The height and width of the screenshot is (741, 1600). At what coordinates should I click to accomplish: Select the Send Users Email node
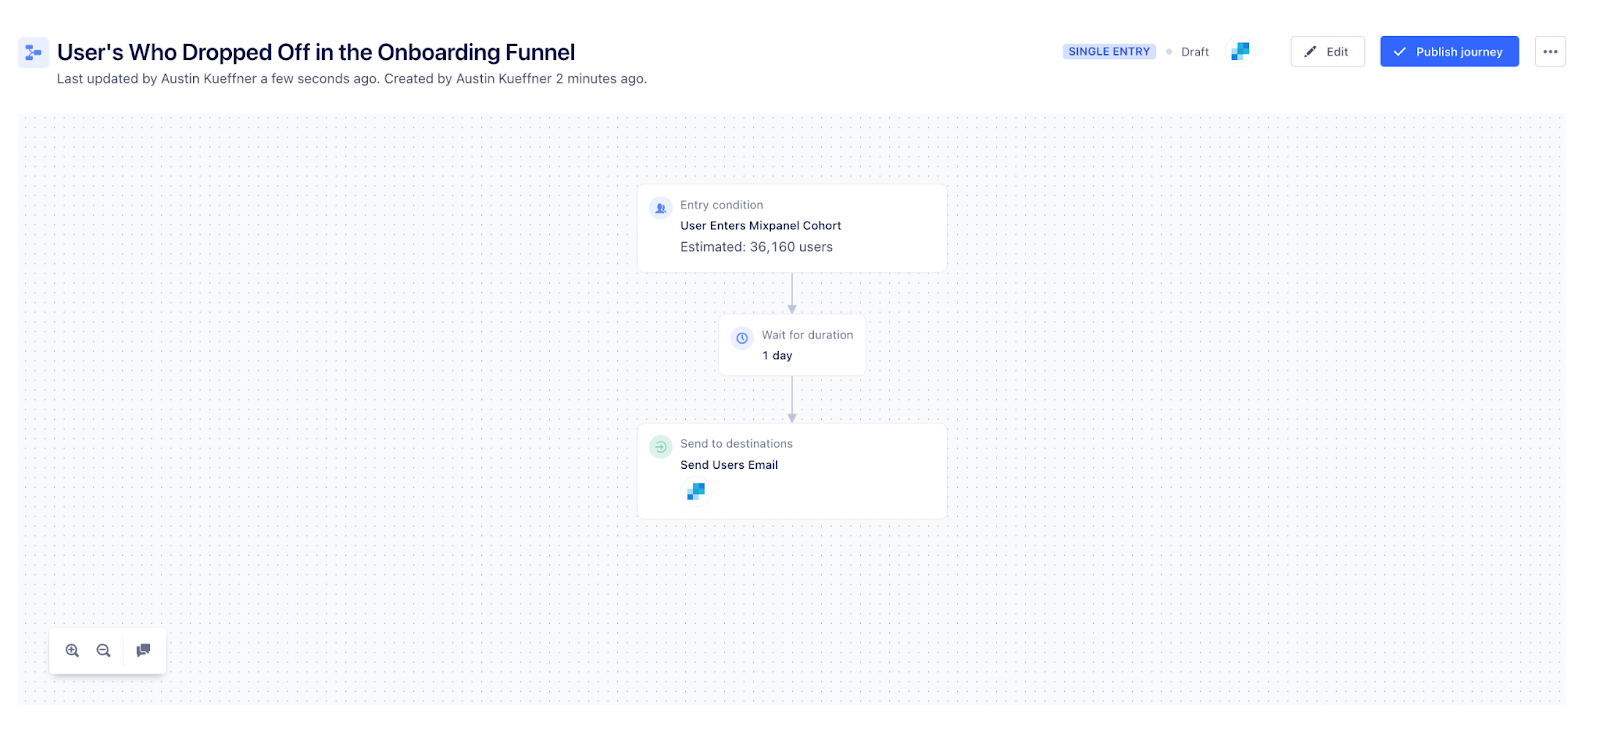coord(791,470)
